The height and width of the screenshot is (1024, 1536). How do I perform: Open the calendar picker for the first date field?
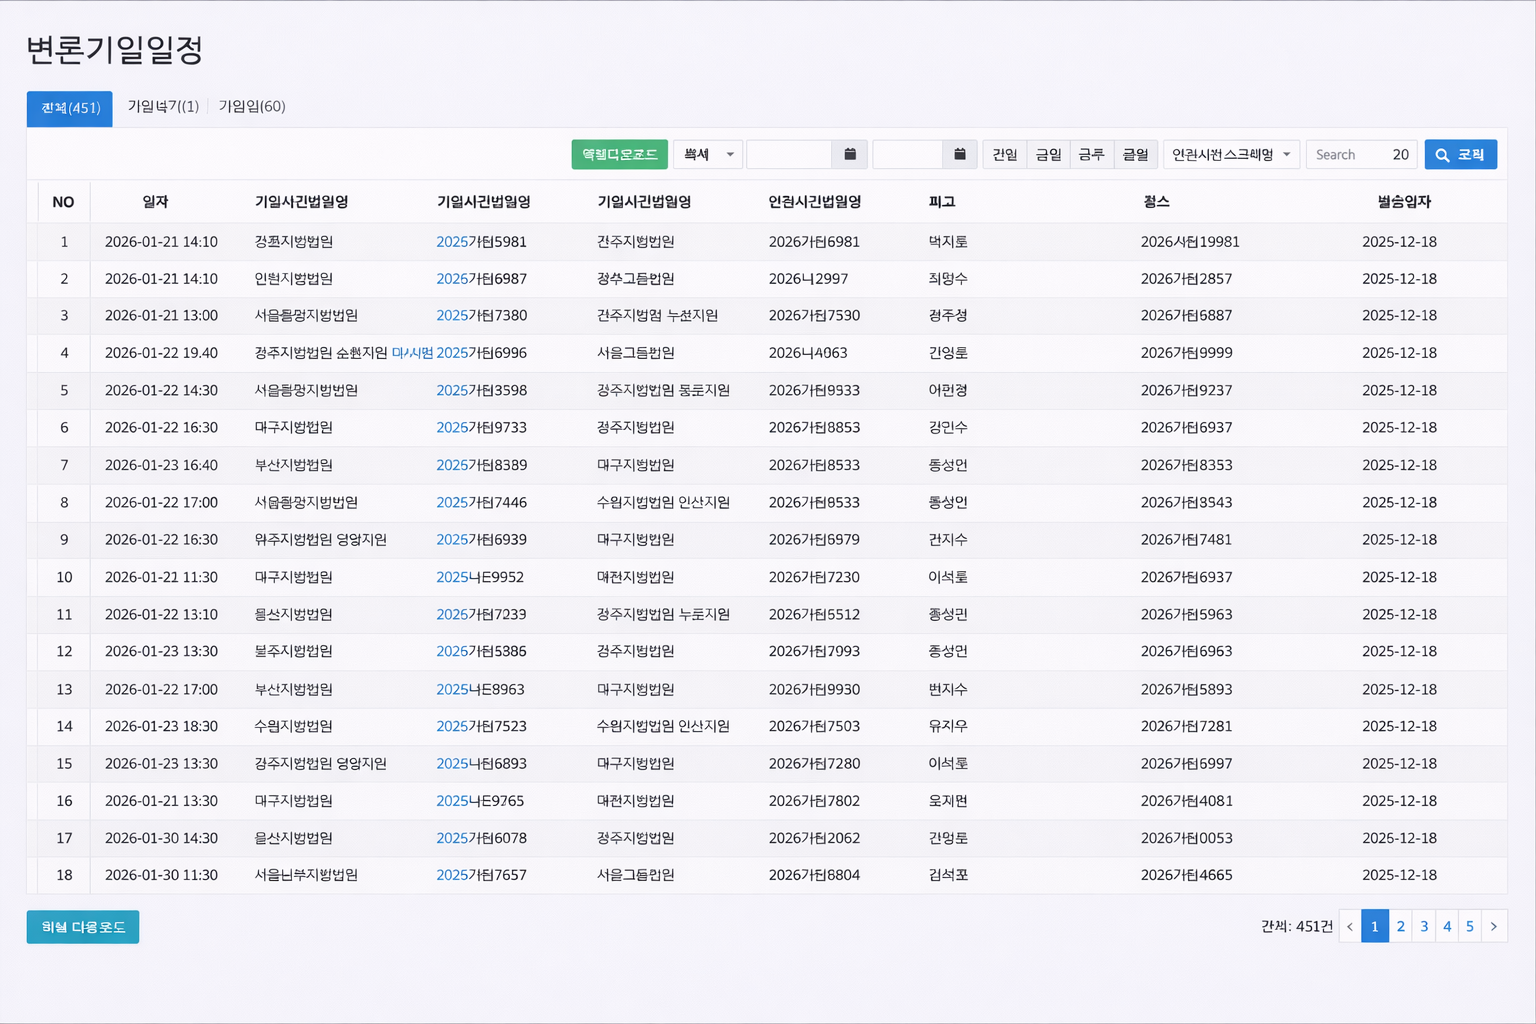850,154
